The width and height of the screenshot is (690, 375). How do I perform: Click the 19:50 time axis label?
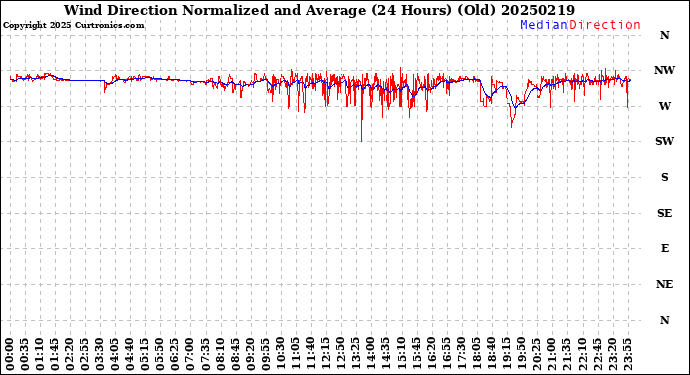click(521, 354)
